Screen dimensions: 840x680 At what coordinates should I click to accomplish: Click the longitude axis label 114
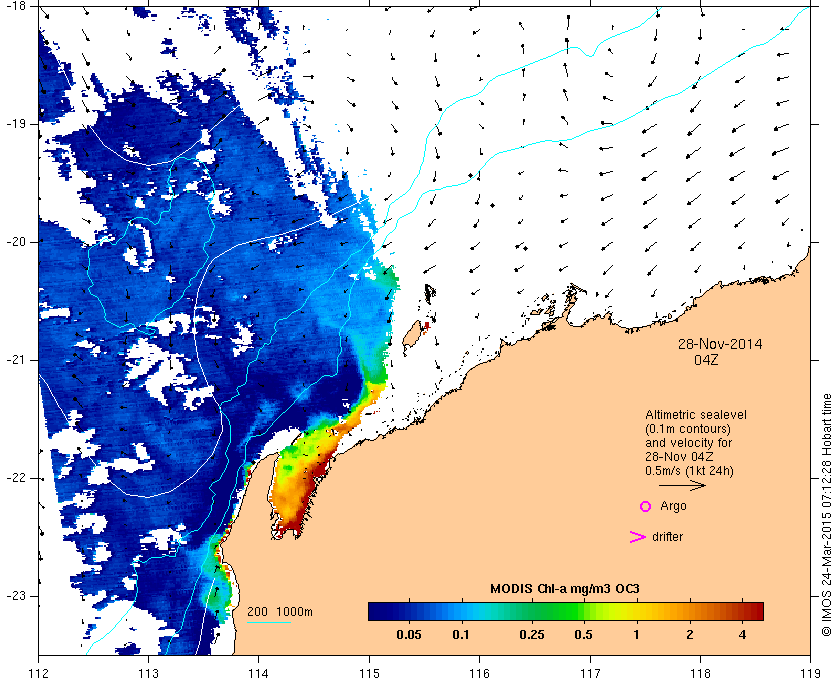click(x=259, y=673)
